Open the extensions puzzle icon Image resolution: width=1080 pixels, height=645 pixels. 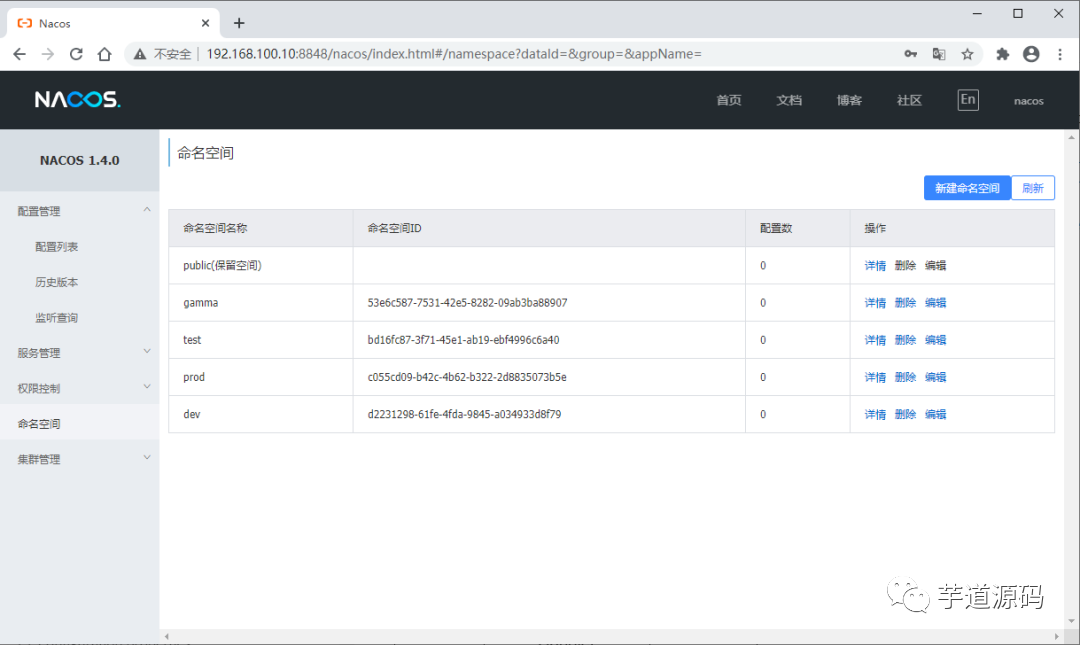point(1002,54)
